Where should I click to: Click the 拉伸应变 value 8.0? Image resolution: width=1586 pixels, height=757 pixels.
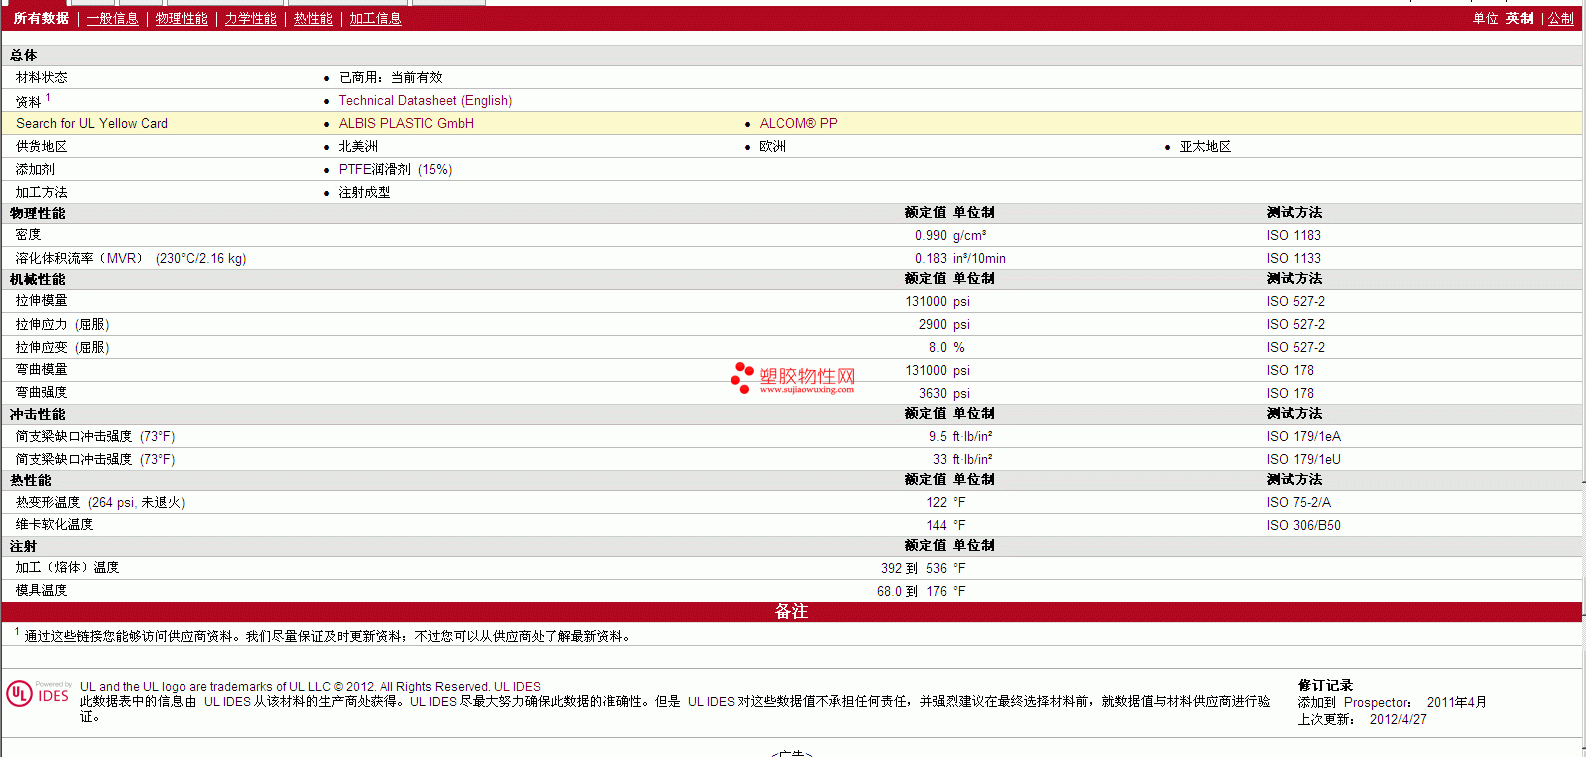tap(937, 348)
